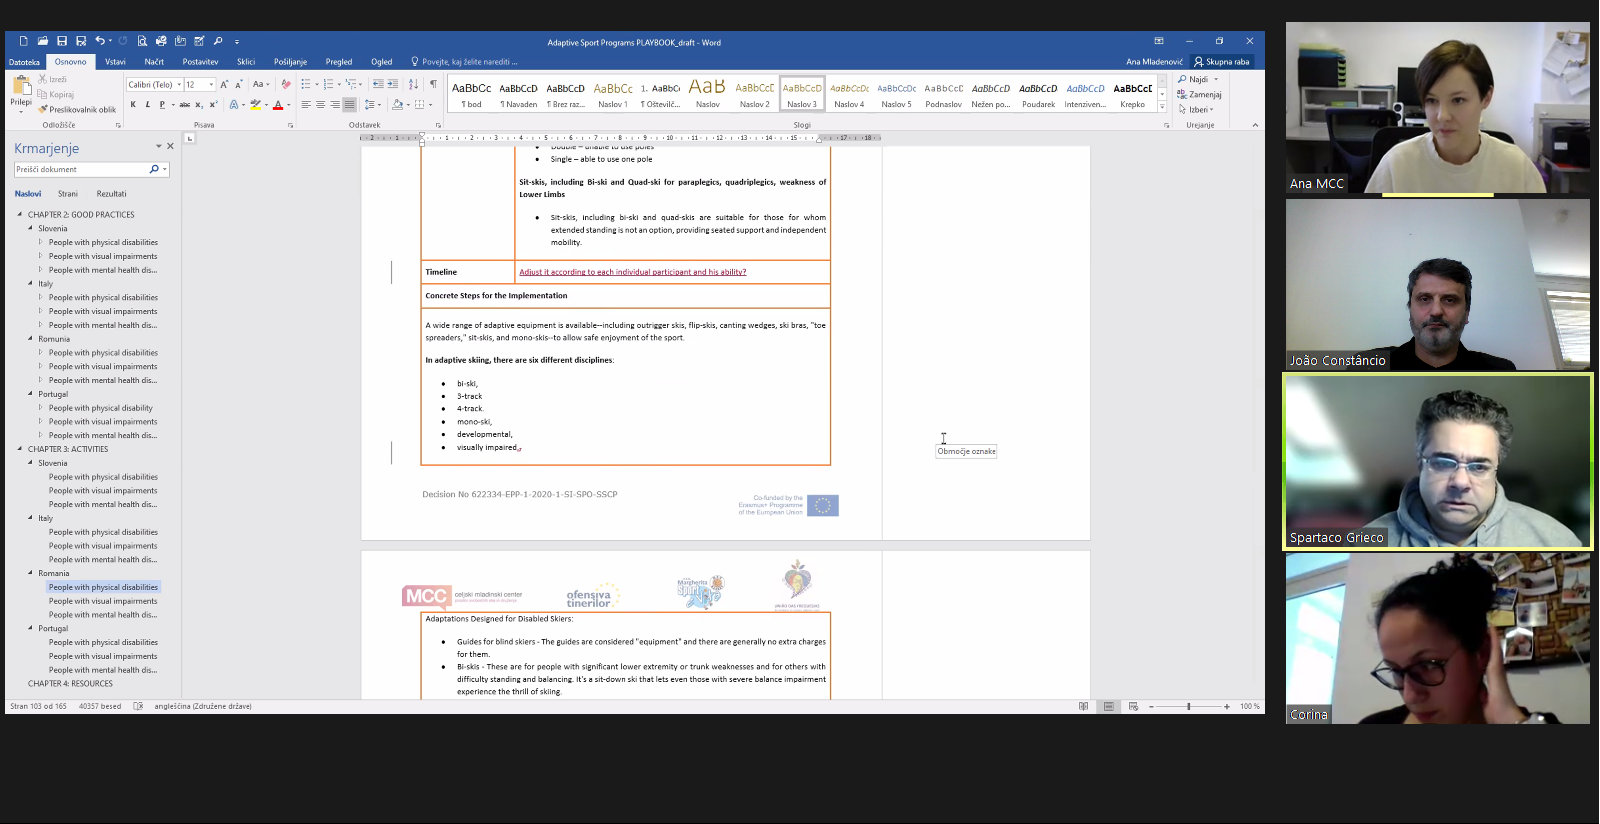1600x824 pixels.
Task: Apply bullet list formatting
Action: [x=306, y=84]
